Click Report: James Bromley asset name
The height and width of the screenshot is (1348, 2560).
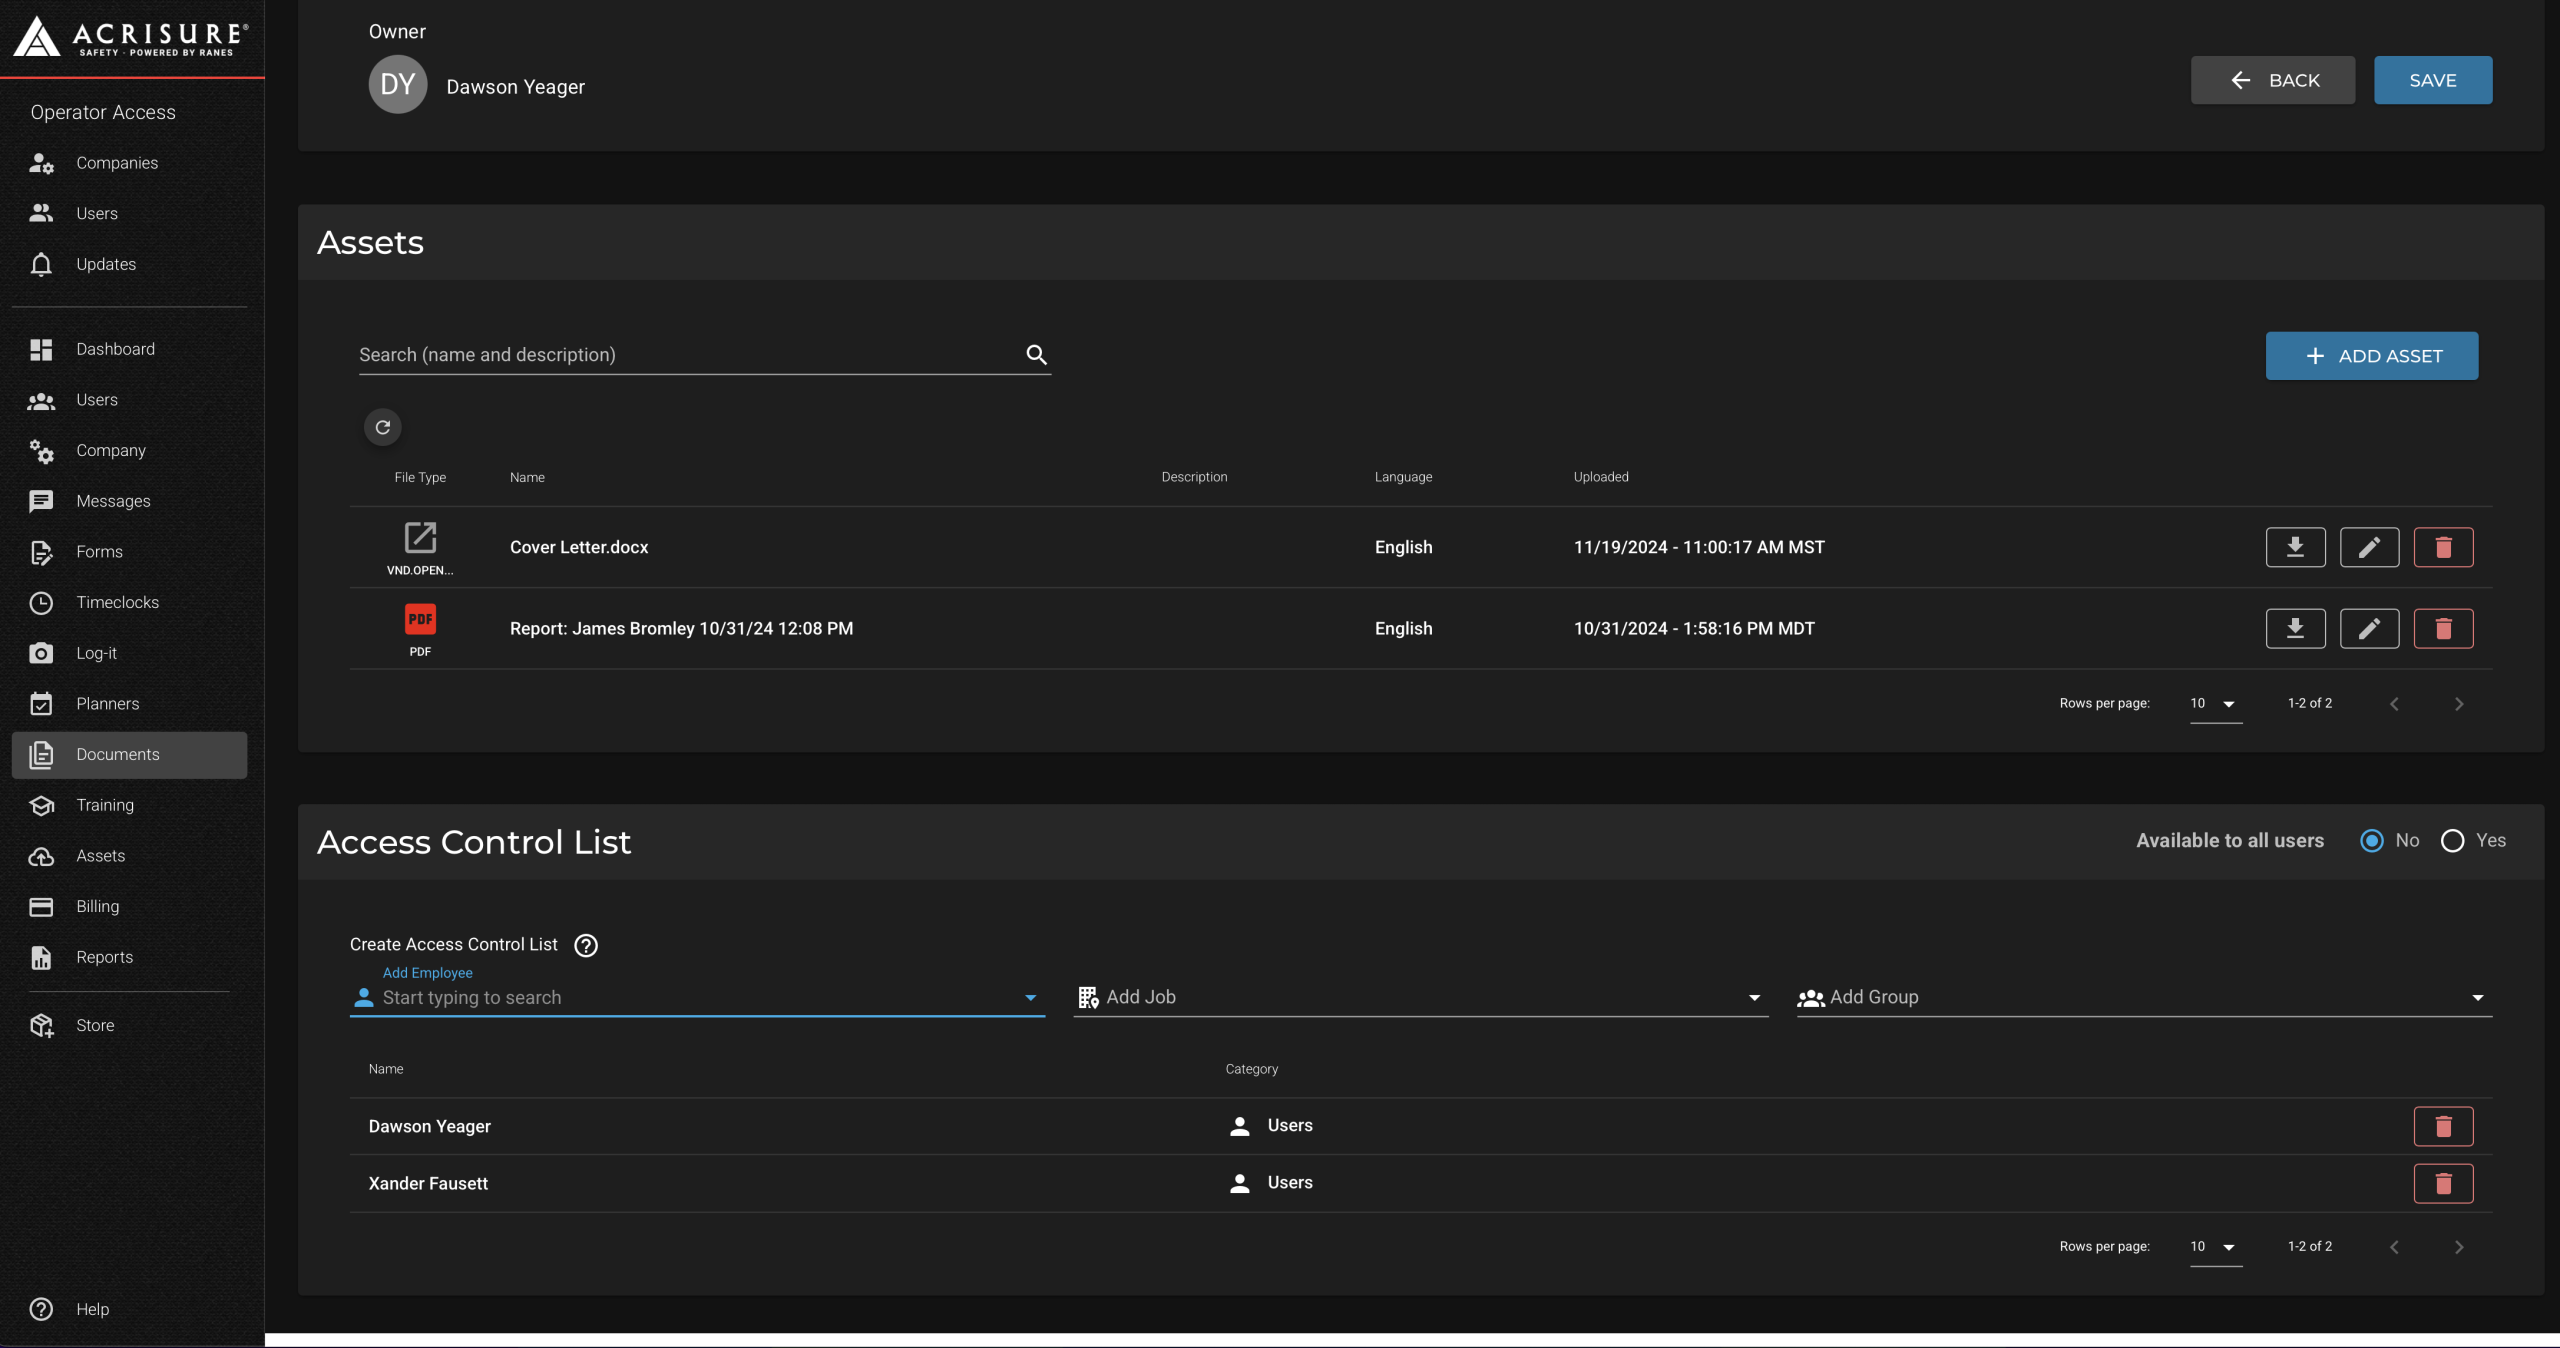[681, 628]
